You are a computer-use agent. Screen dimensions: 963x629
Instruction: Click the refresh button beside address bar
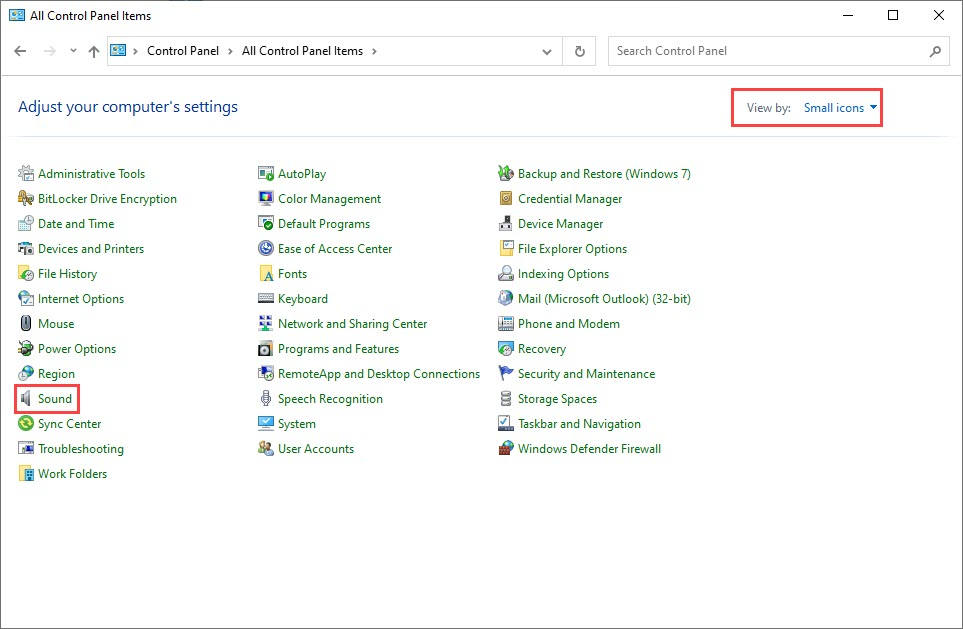[x=579, y=51]
